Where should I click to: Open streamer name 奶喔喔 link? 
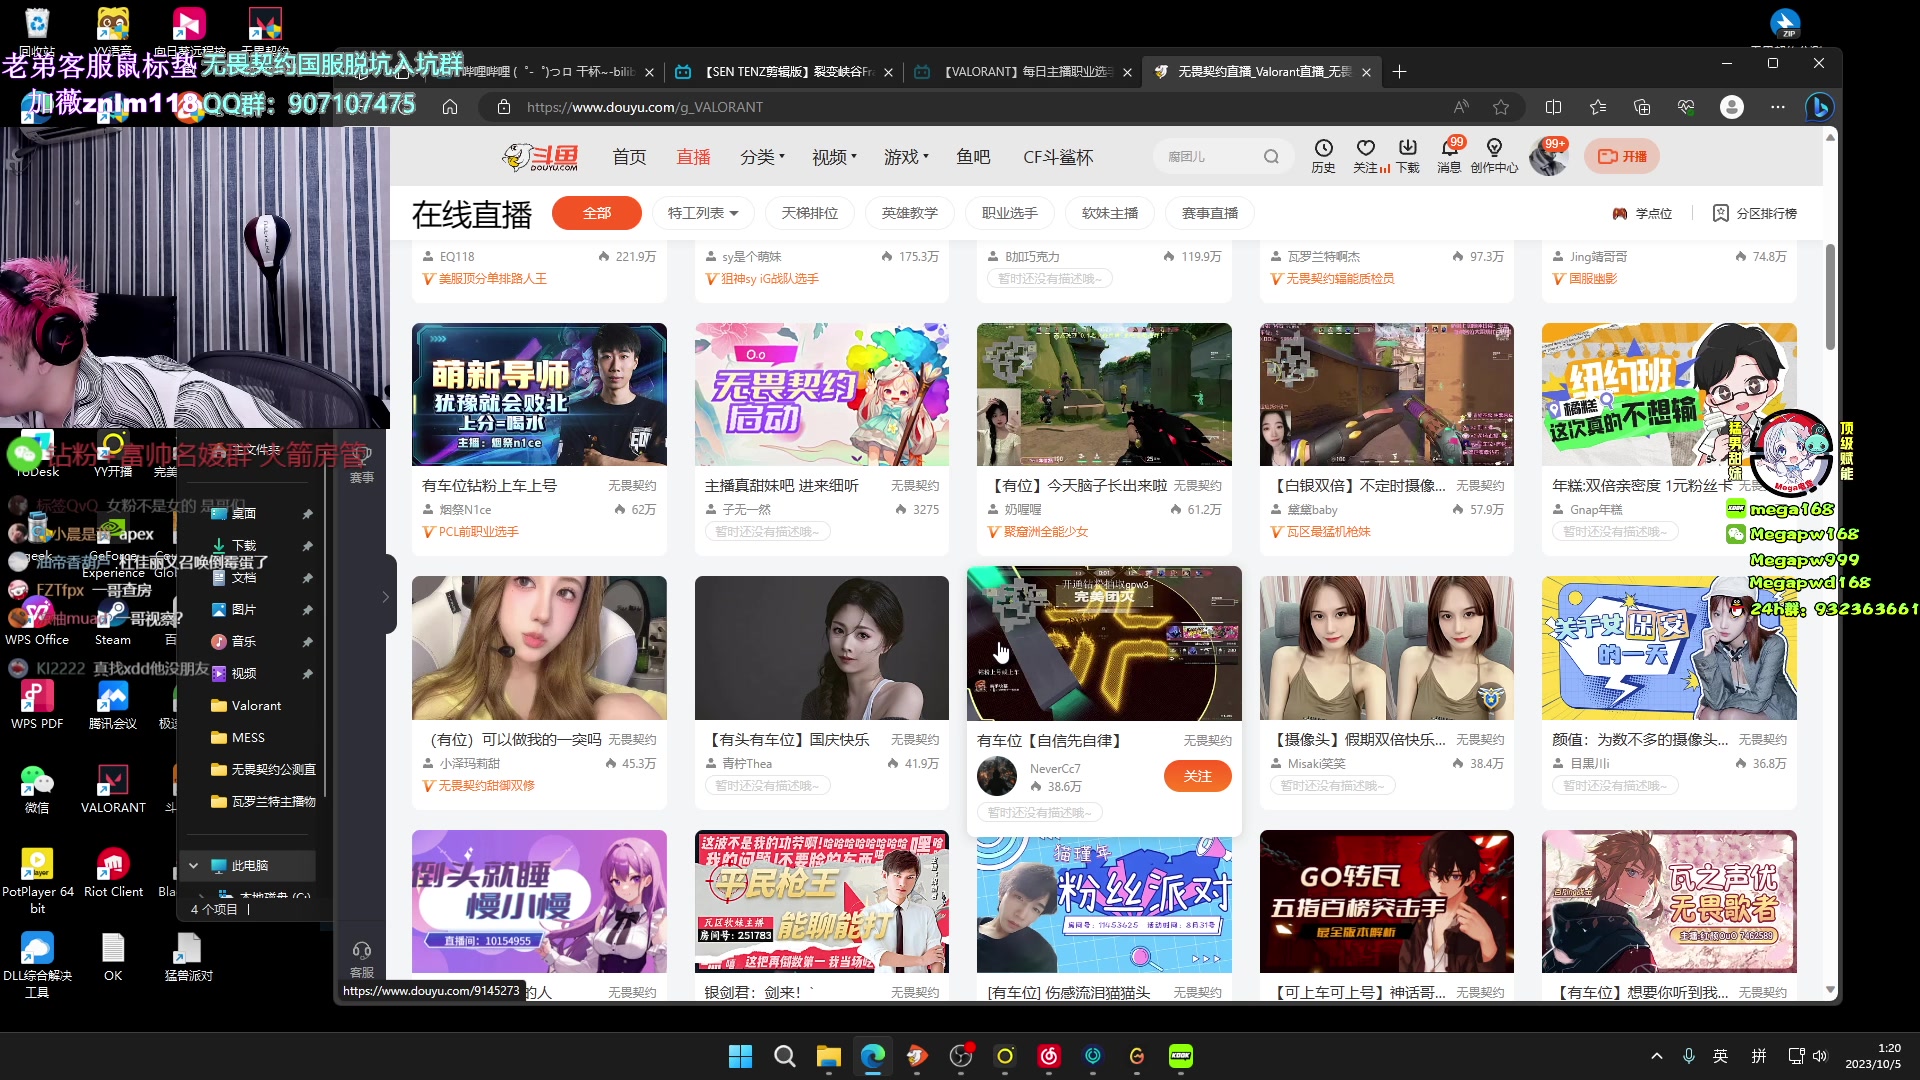click(x=1023, y=510)
